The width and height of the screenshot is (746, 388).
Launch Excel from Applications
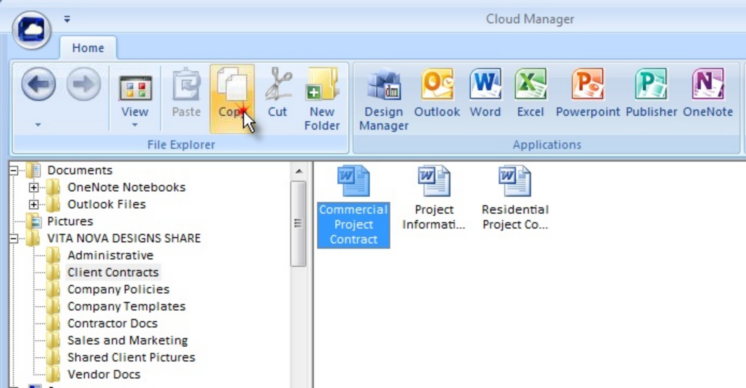pyautogui.click(x=530, y=94)
